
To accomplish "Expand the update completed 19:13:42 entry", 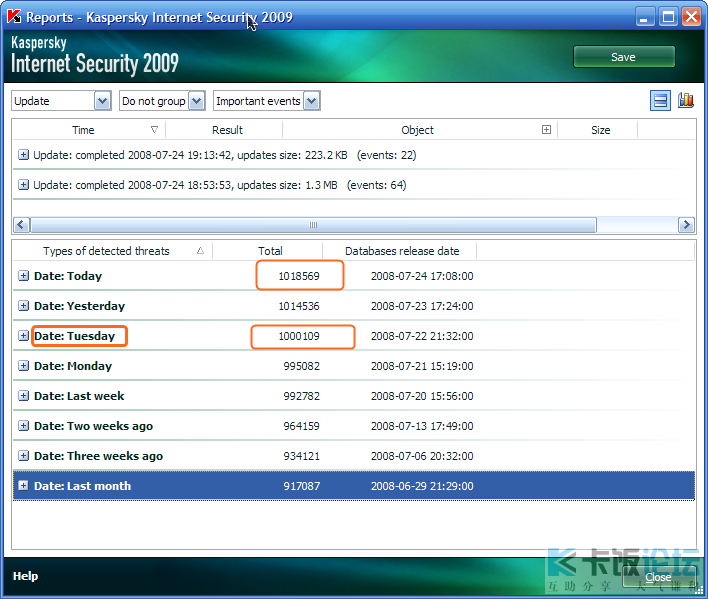I will click(x=23, y=155).
